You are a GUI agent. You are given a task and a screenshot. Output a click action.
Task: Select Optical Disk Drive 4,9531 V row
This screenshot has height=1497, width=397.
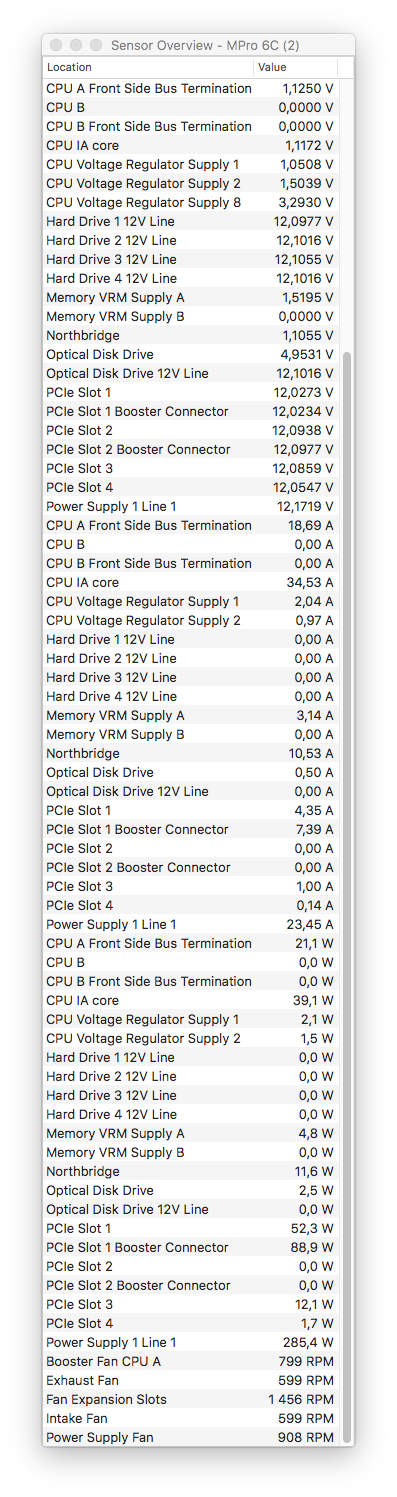(x=190, y=354)
